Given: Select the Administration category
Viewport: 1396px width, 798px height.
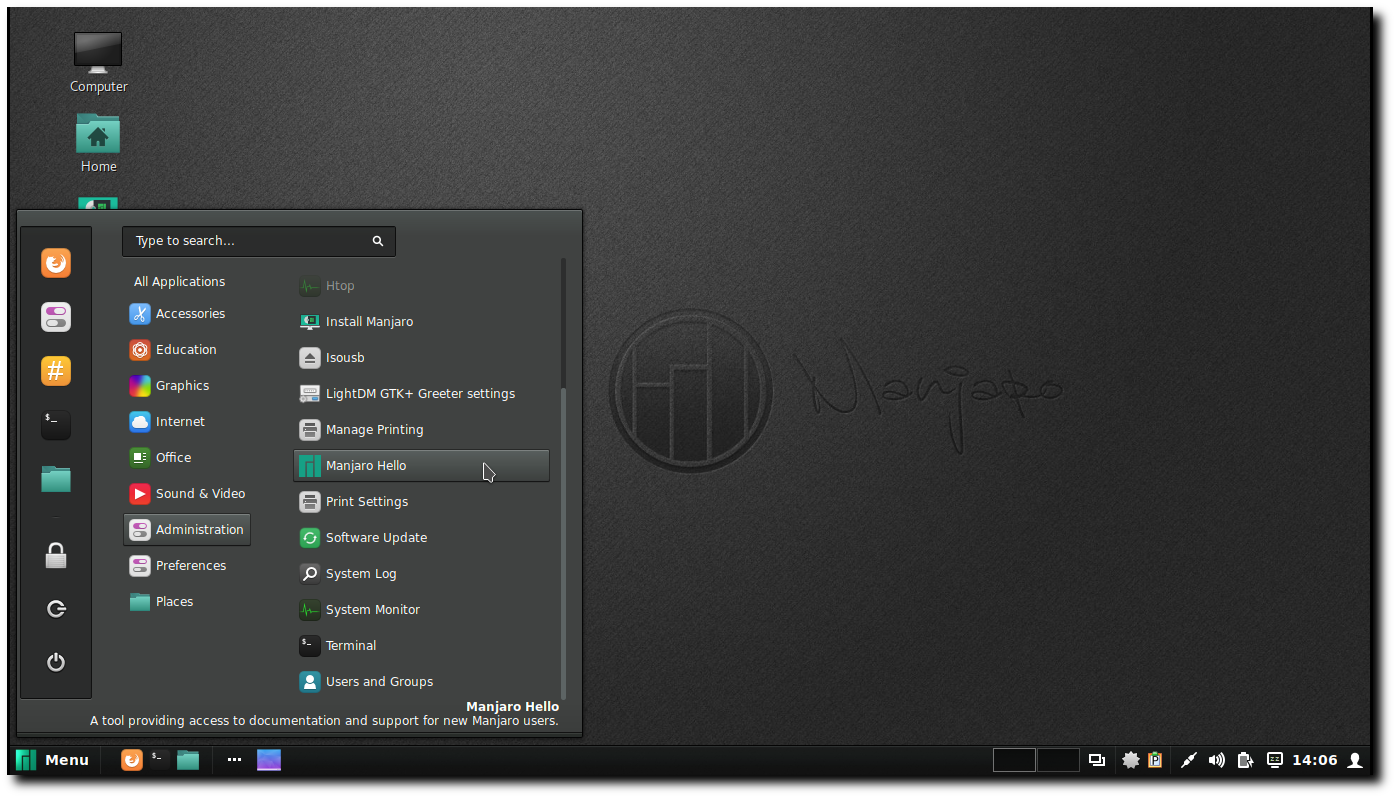Looking at the screenshot, I should (x=187, y=530).
